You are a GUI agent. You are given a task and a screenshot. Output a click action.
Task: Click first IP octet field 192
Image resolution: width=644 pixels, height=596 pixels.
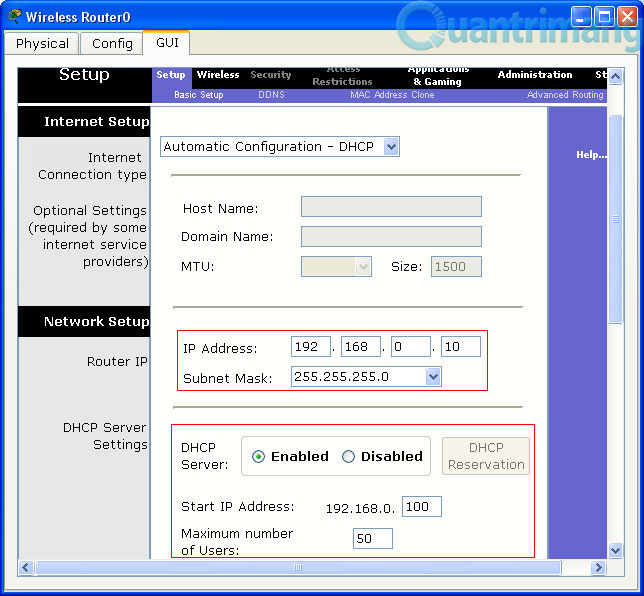tap(310, 347)
